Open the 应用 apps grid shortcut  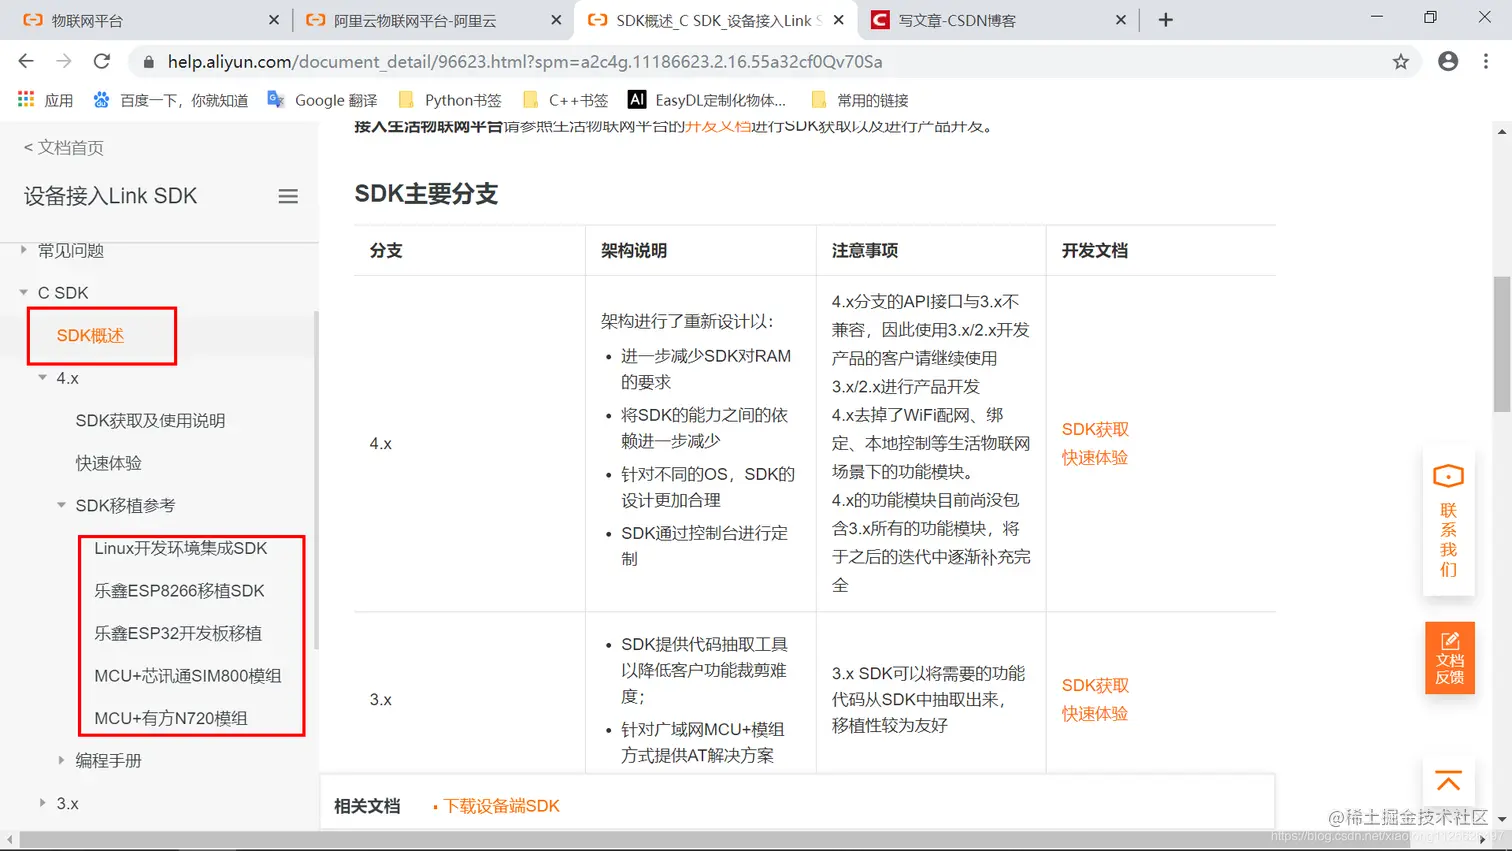(x=46, y=100)
